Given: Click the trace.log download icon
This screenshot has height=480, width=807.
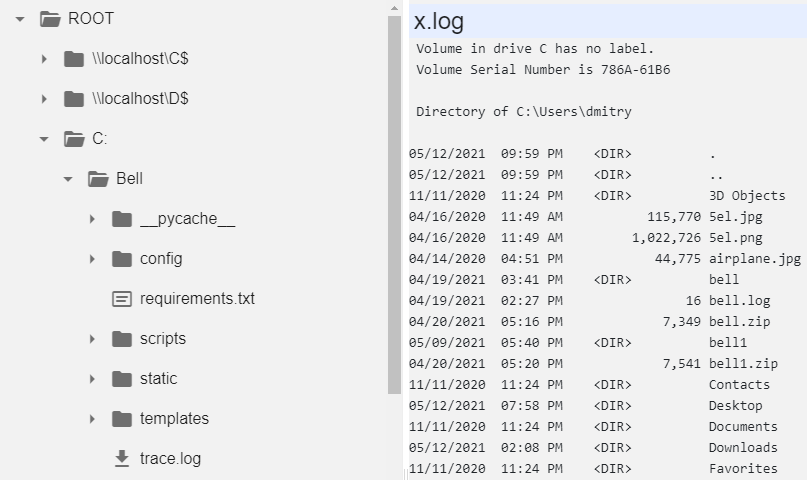Looking at the screenshot, I should click(x=121, y=458).
